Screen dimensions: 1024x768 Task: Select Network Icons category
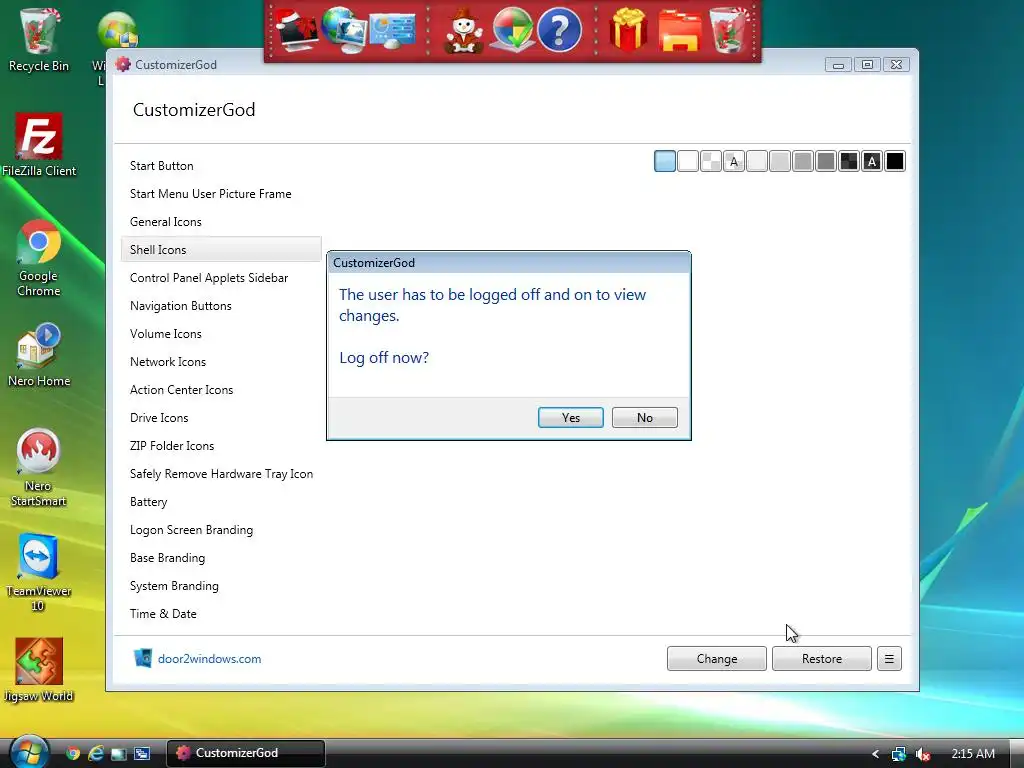tap(221, 362)
